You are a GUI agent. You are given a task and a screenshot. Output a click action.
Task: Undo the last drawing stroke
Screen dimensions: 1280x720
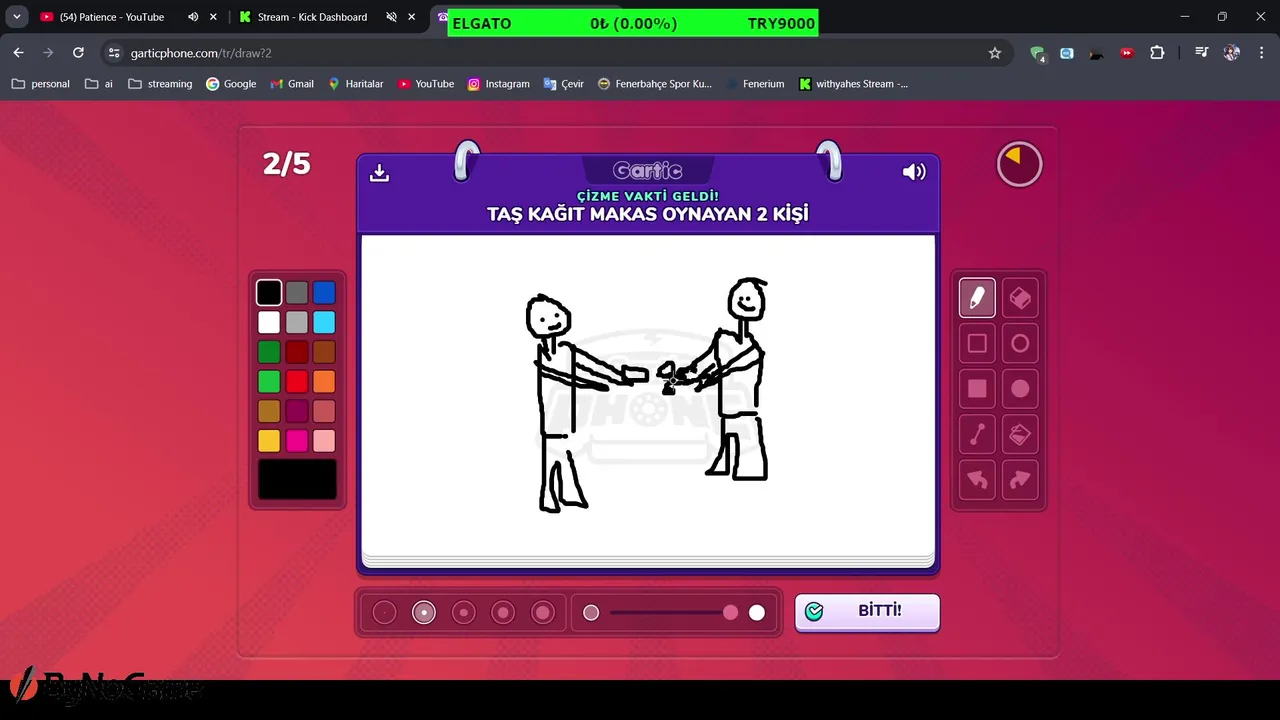click(x=977, y=480)
